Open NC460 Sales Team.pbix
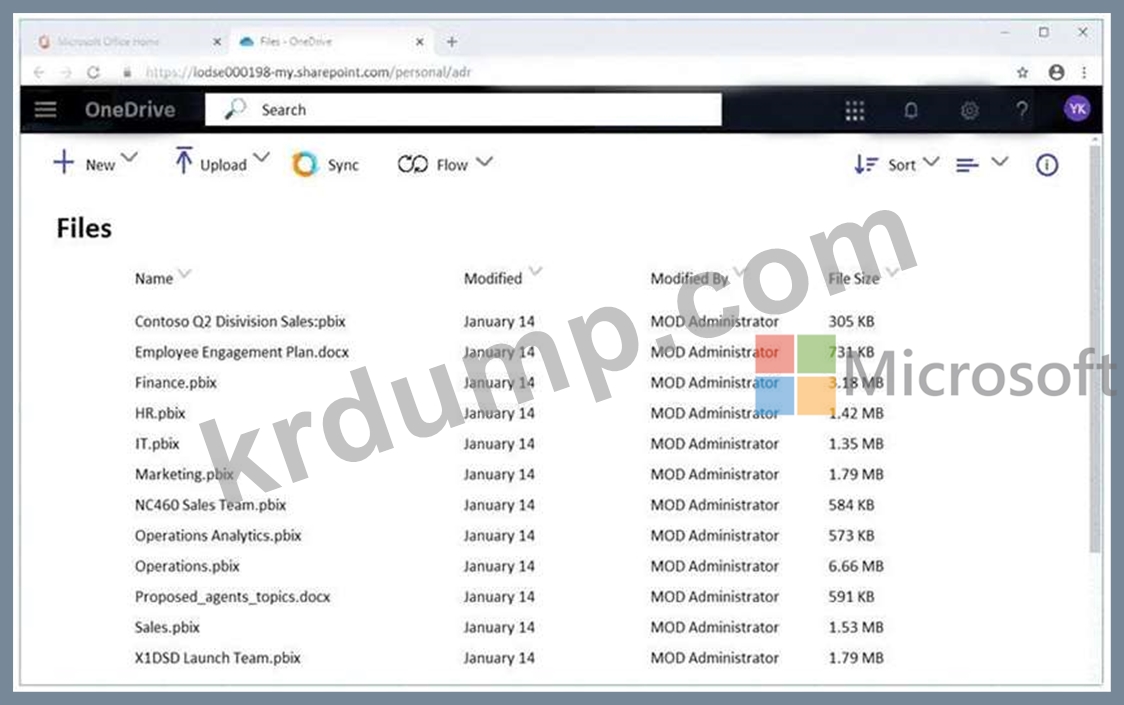The image size is (1124, 705). tap(210, 505)
